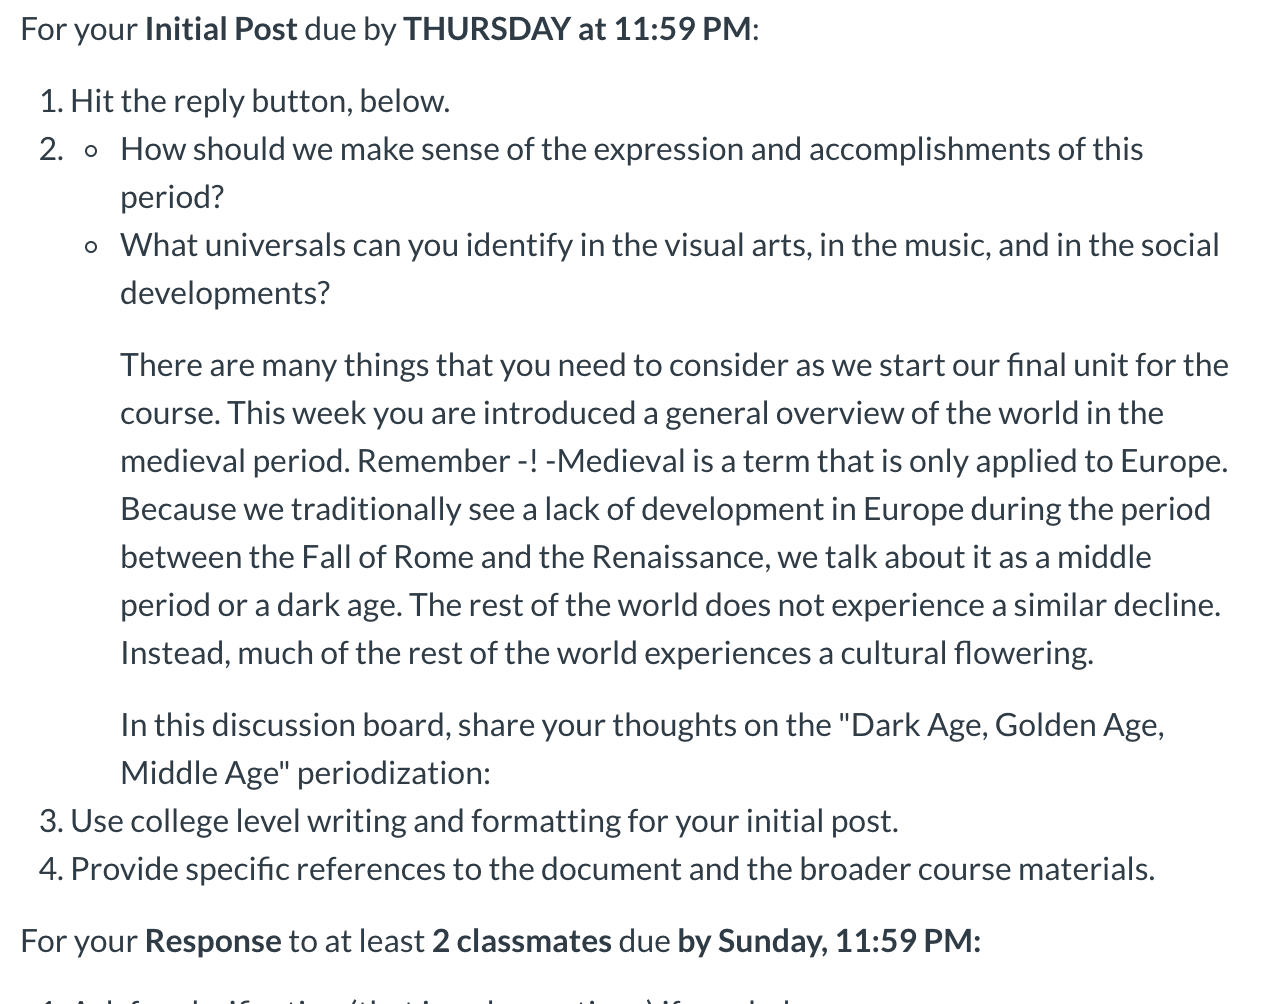1266x1004 pixels.
Task: Click the question starting "How should we make sense"
Action: (x=630, y=149)
